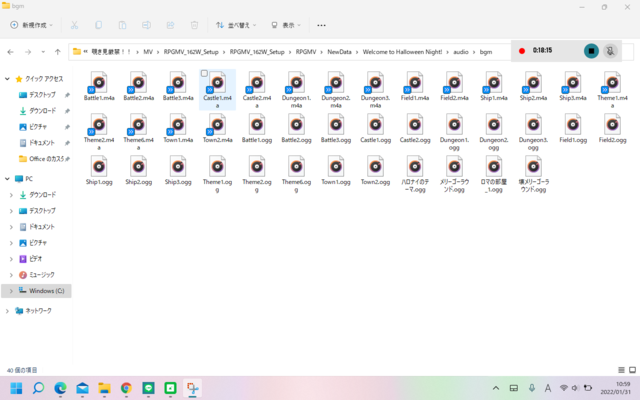Select file Dungeon3.ogg
The height and width of the screenshot is (400, 640).
point(533,132)
